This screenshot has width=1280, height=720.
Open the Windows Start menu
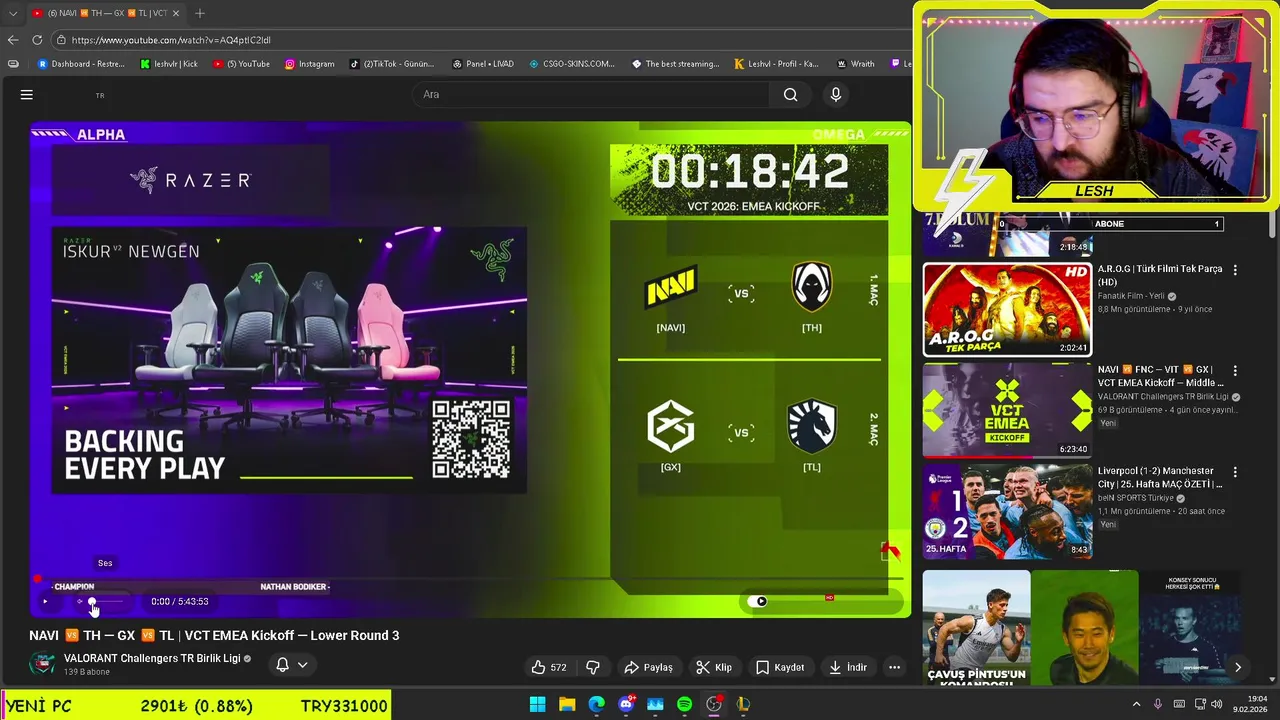point(537,704)
